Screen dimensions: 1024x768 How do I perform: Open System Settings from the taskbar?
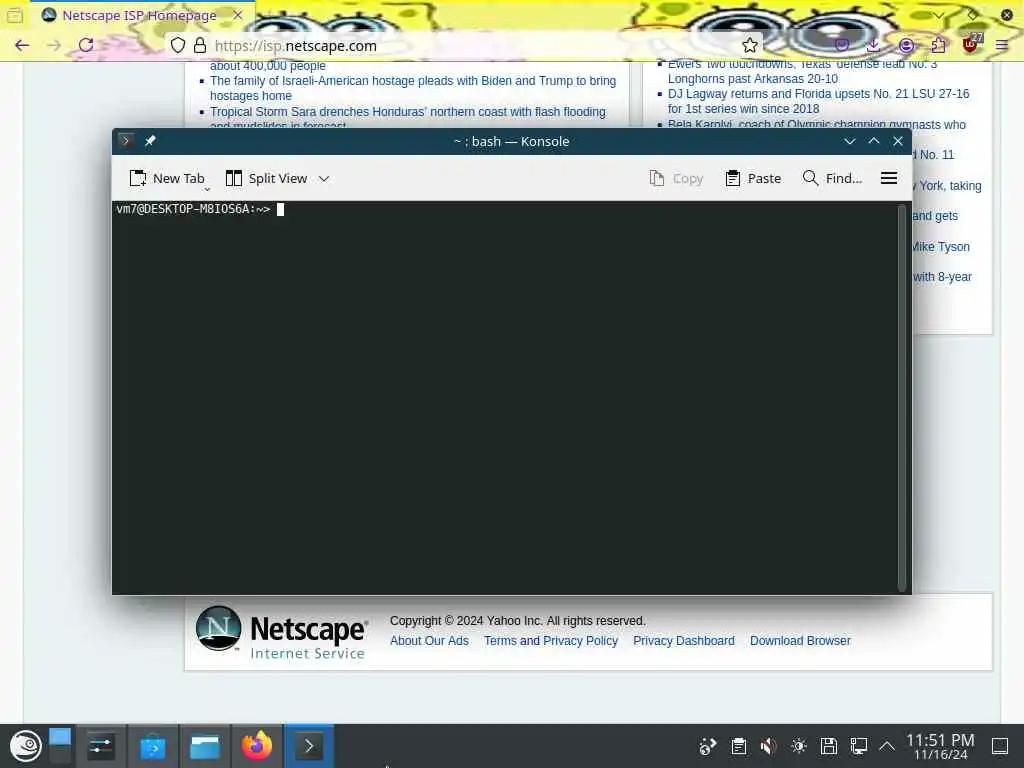point(101,746)
